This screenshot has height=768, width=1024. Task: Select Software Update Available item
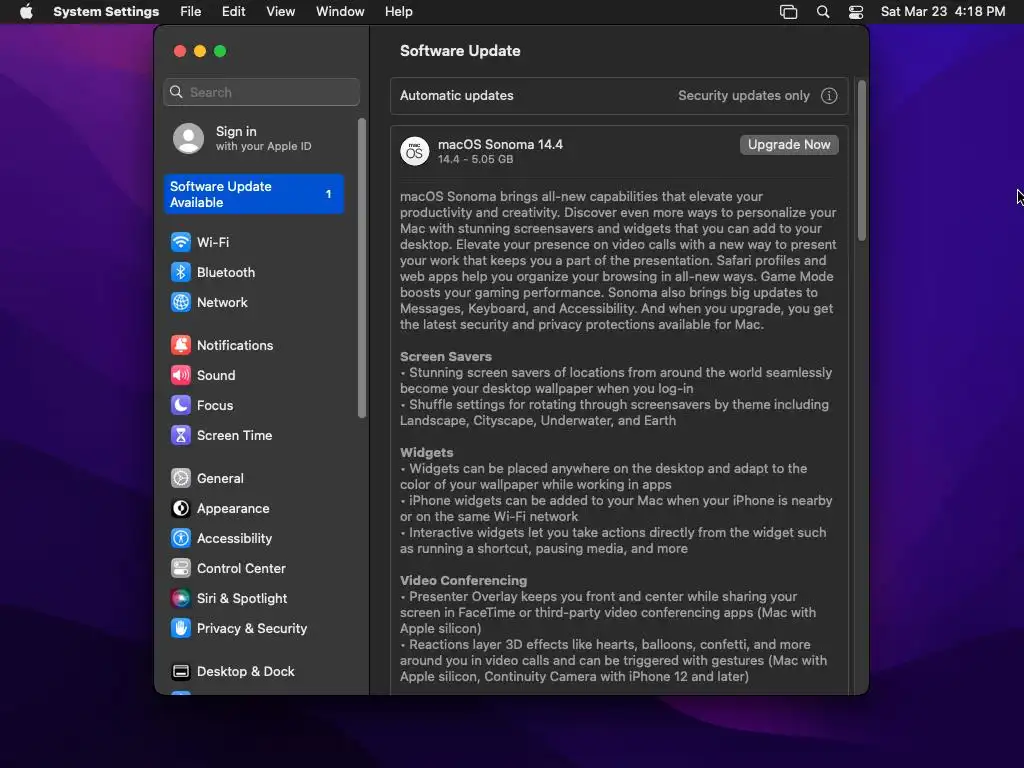254,194
